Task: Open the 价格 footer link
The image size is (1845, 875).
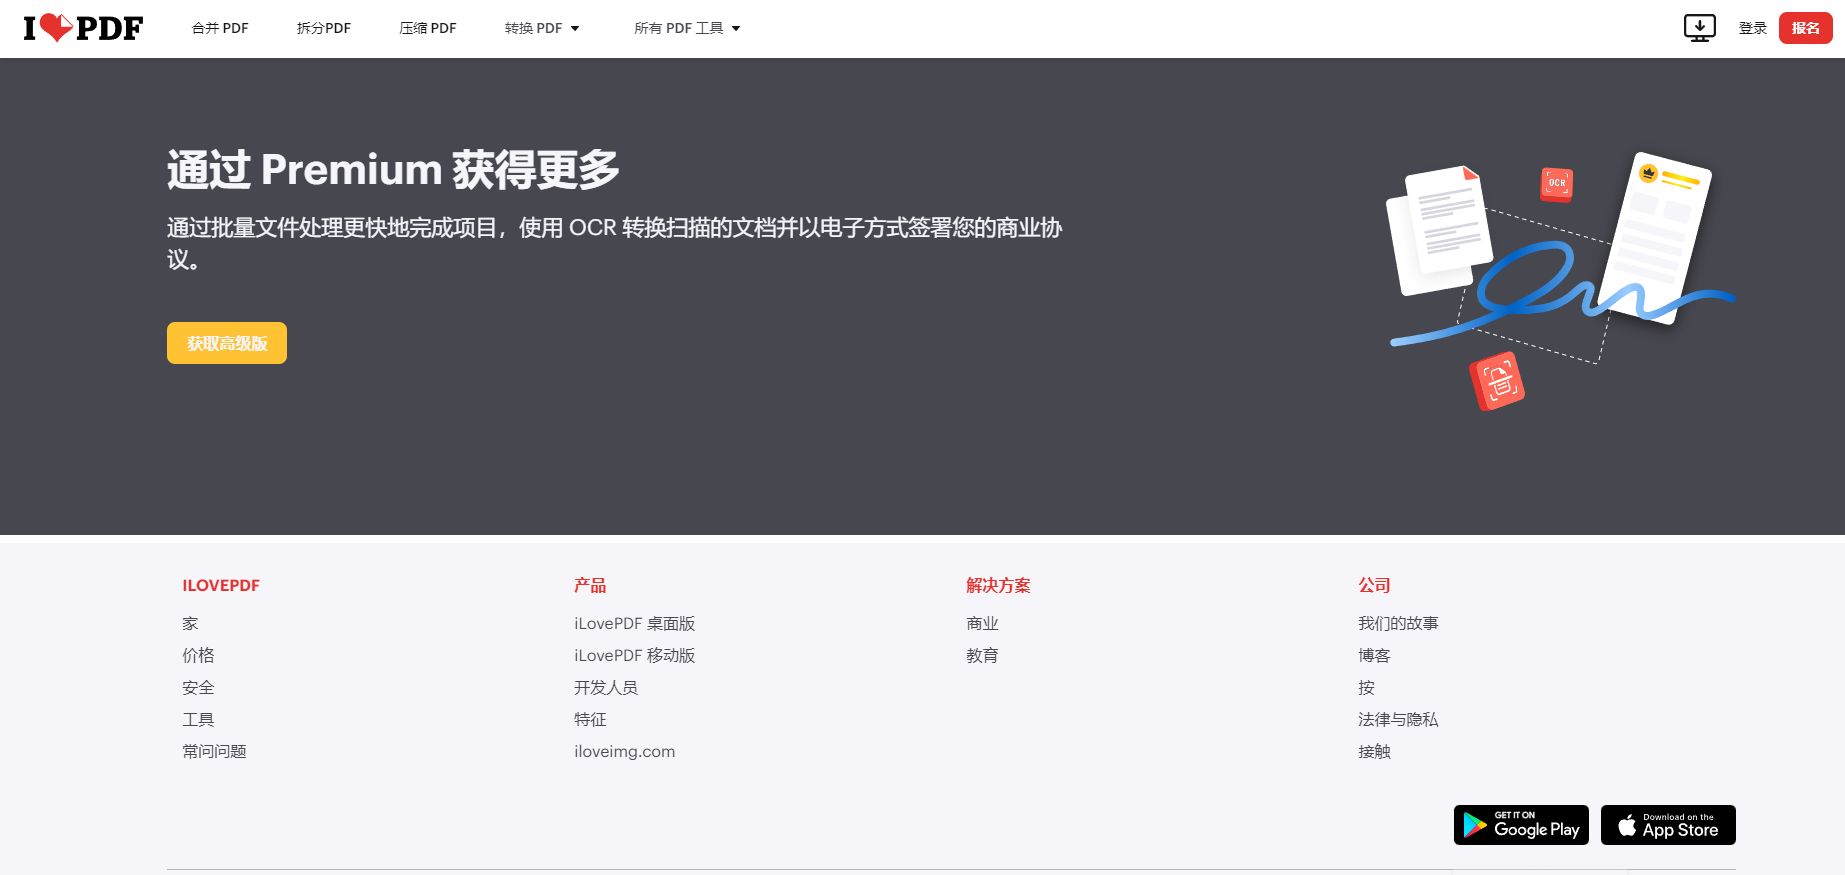Action: click(x=198, y=655)
